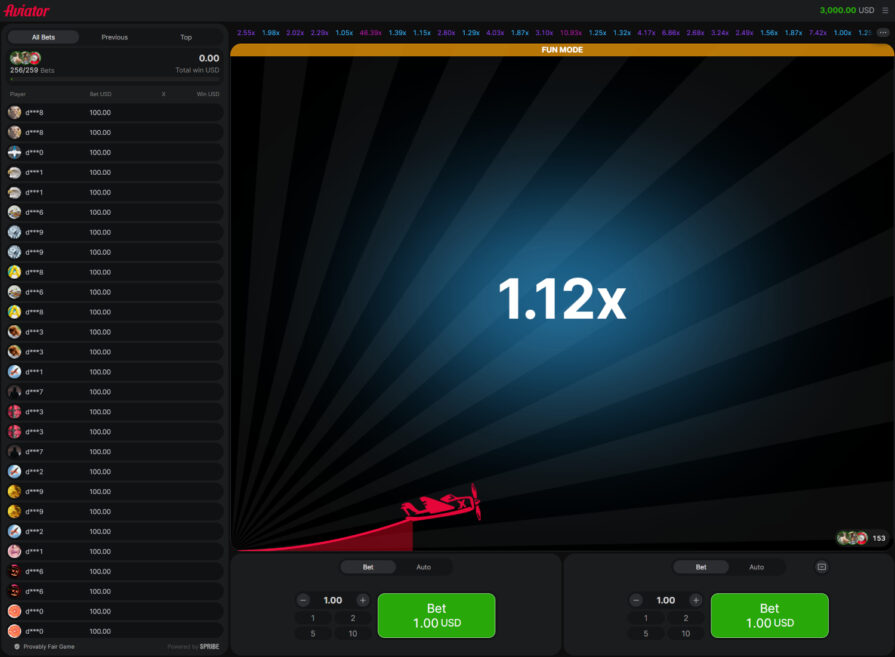The width and height of the screenshot is (895, 657).
Task: Switch left bet panel to Auto mode
Action: pos(423,567)
